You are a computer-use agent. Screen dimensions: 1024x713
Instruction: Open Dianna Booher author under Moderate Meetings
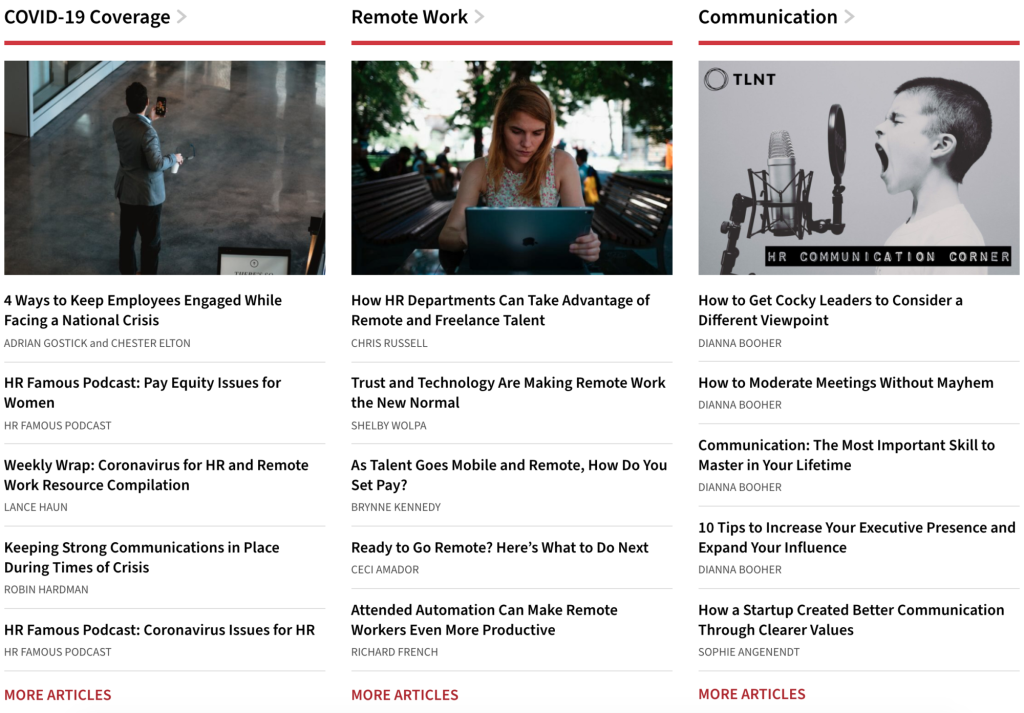pos(740,405)
